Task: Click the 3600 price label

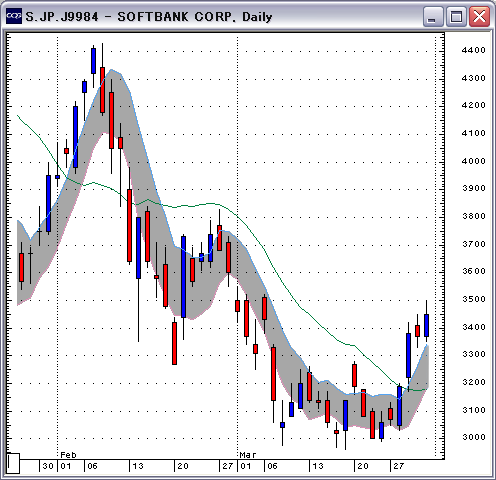Action: pos(473,271)
